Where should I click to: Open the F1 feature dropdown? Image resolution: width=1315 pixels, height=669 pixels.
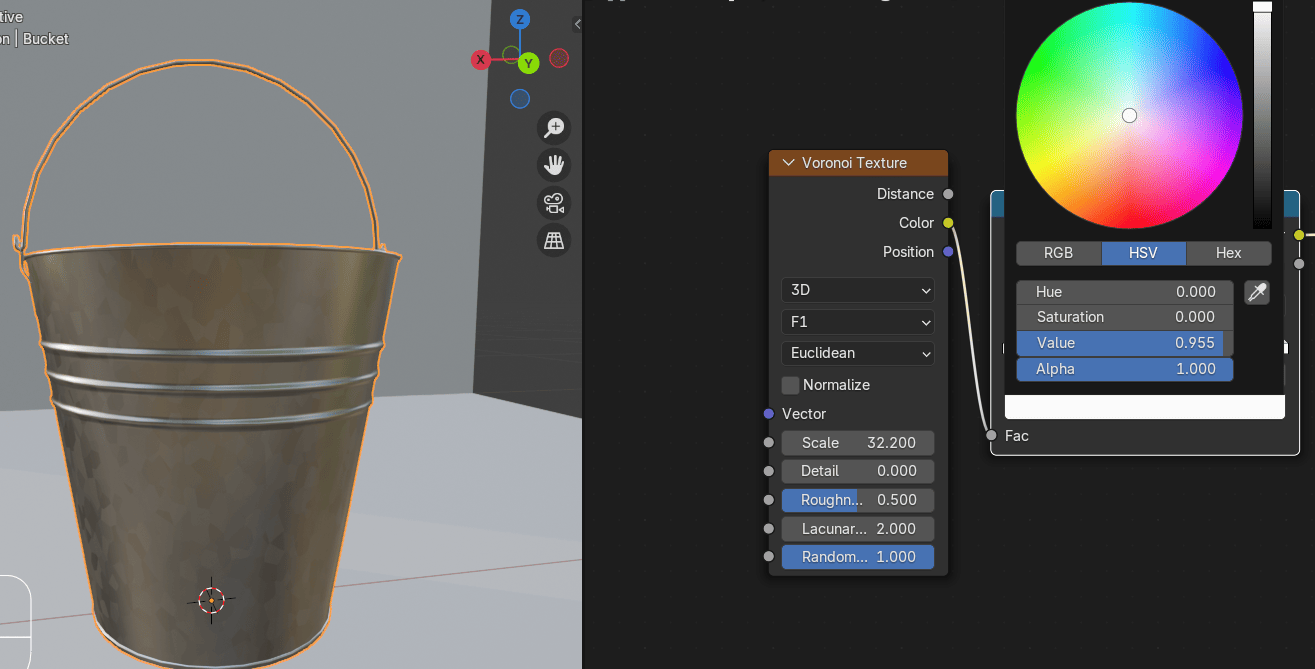pos(857,322)
